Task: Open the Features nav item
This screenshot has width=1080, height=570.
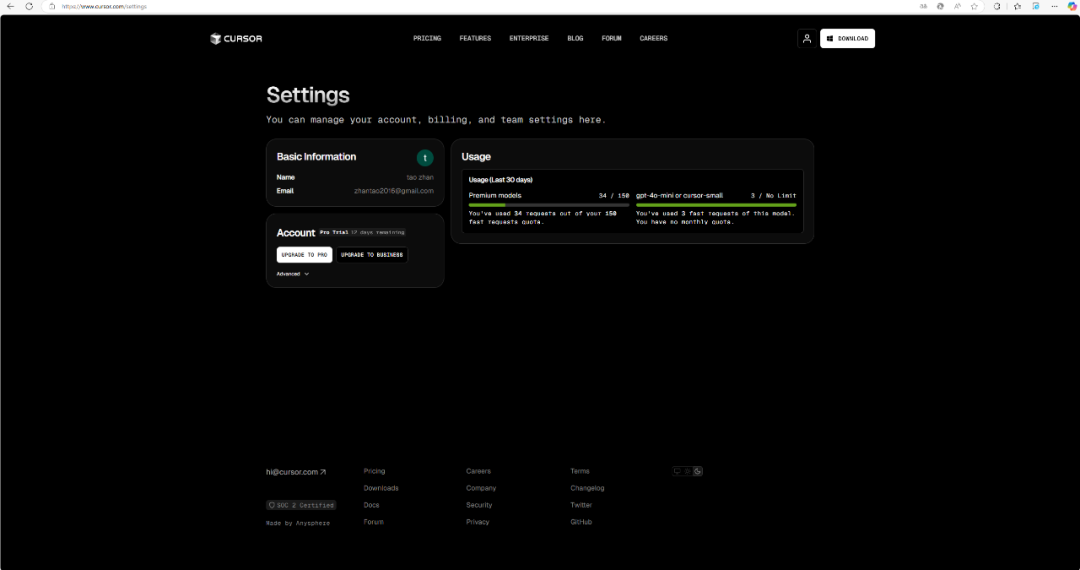Action: coord(475,39)
